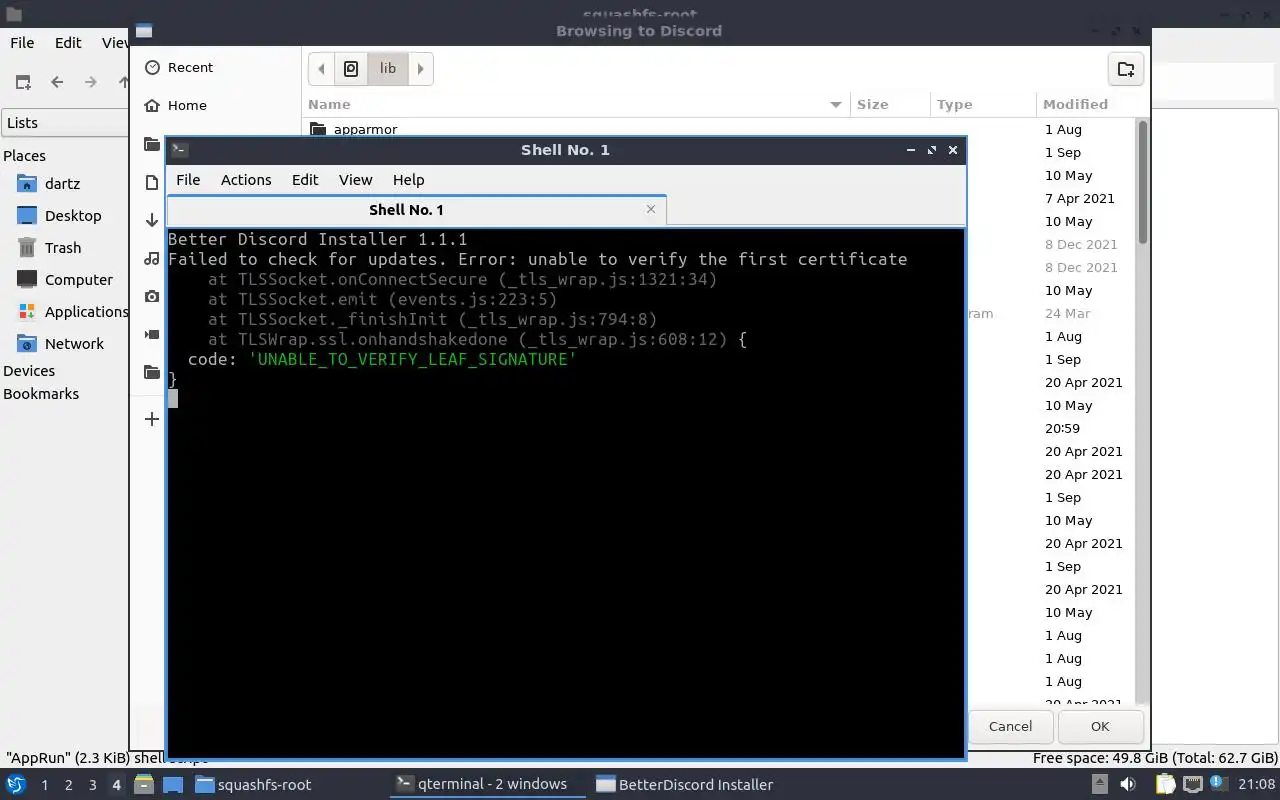Open File menu in file manager window
1280x800 pixels.
coord(22,42)
